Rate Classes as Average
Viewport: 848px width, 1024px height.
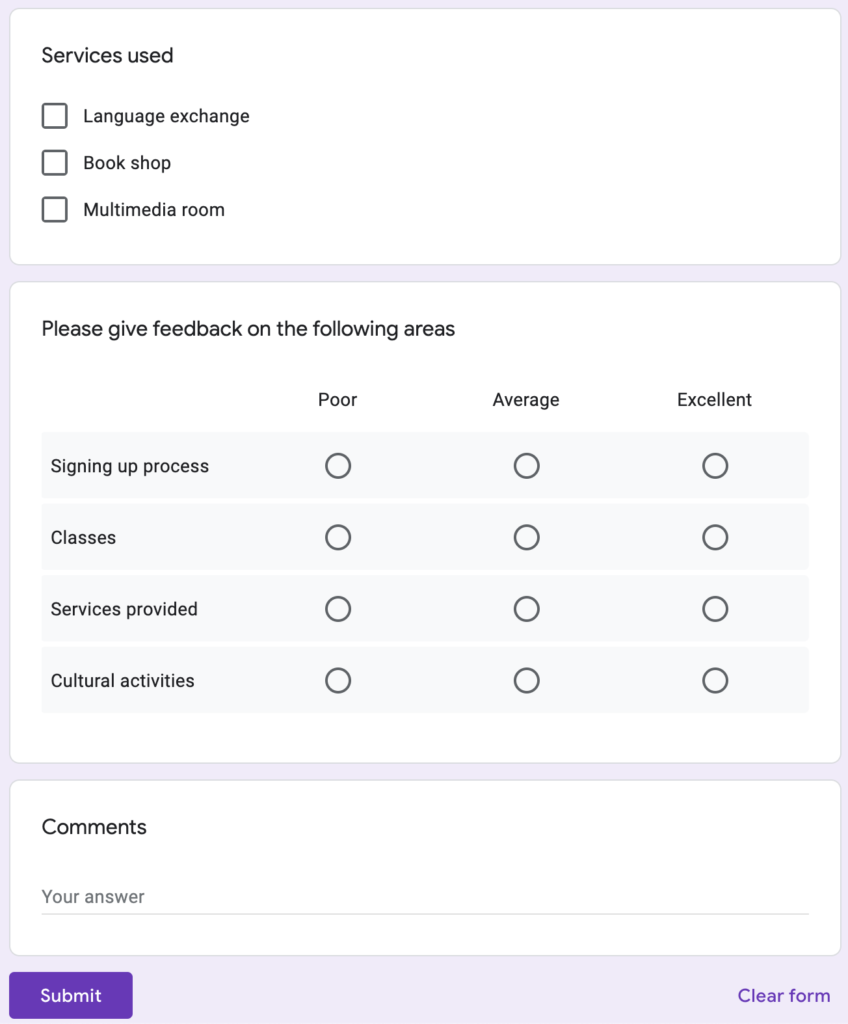pos(526,537)
